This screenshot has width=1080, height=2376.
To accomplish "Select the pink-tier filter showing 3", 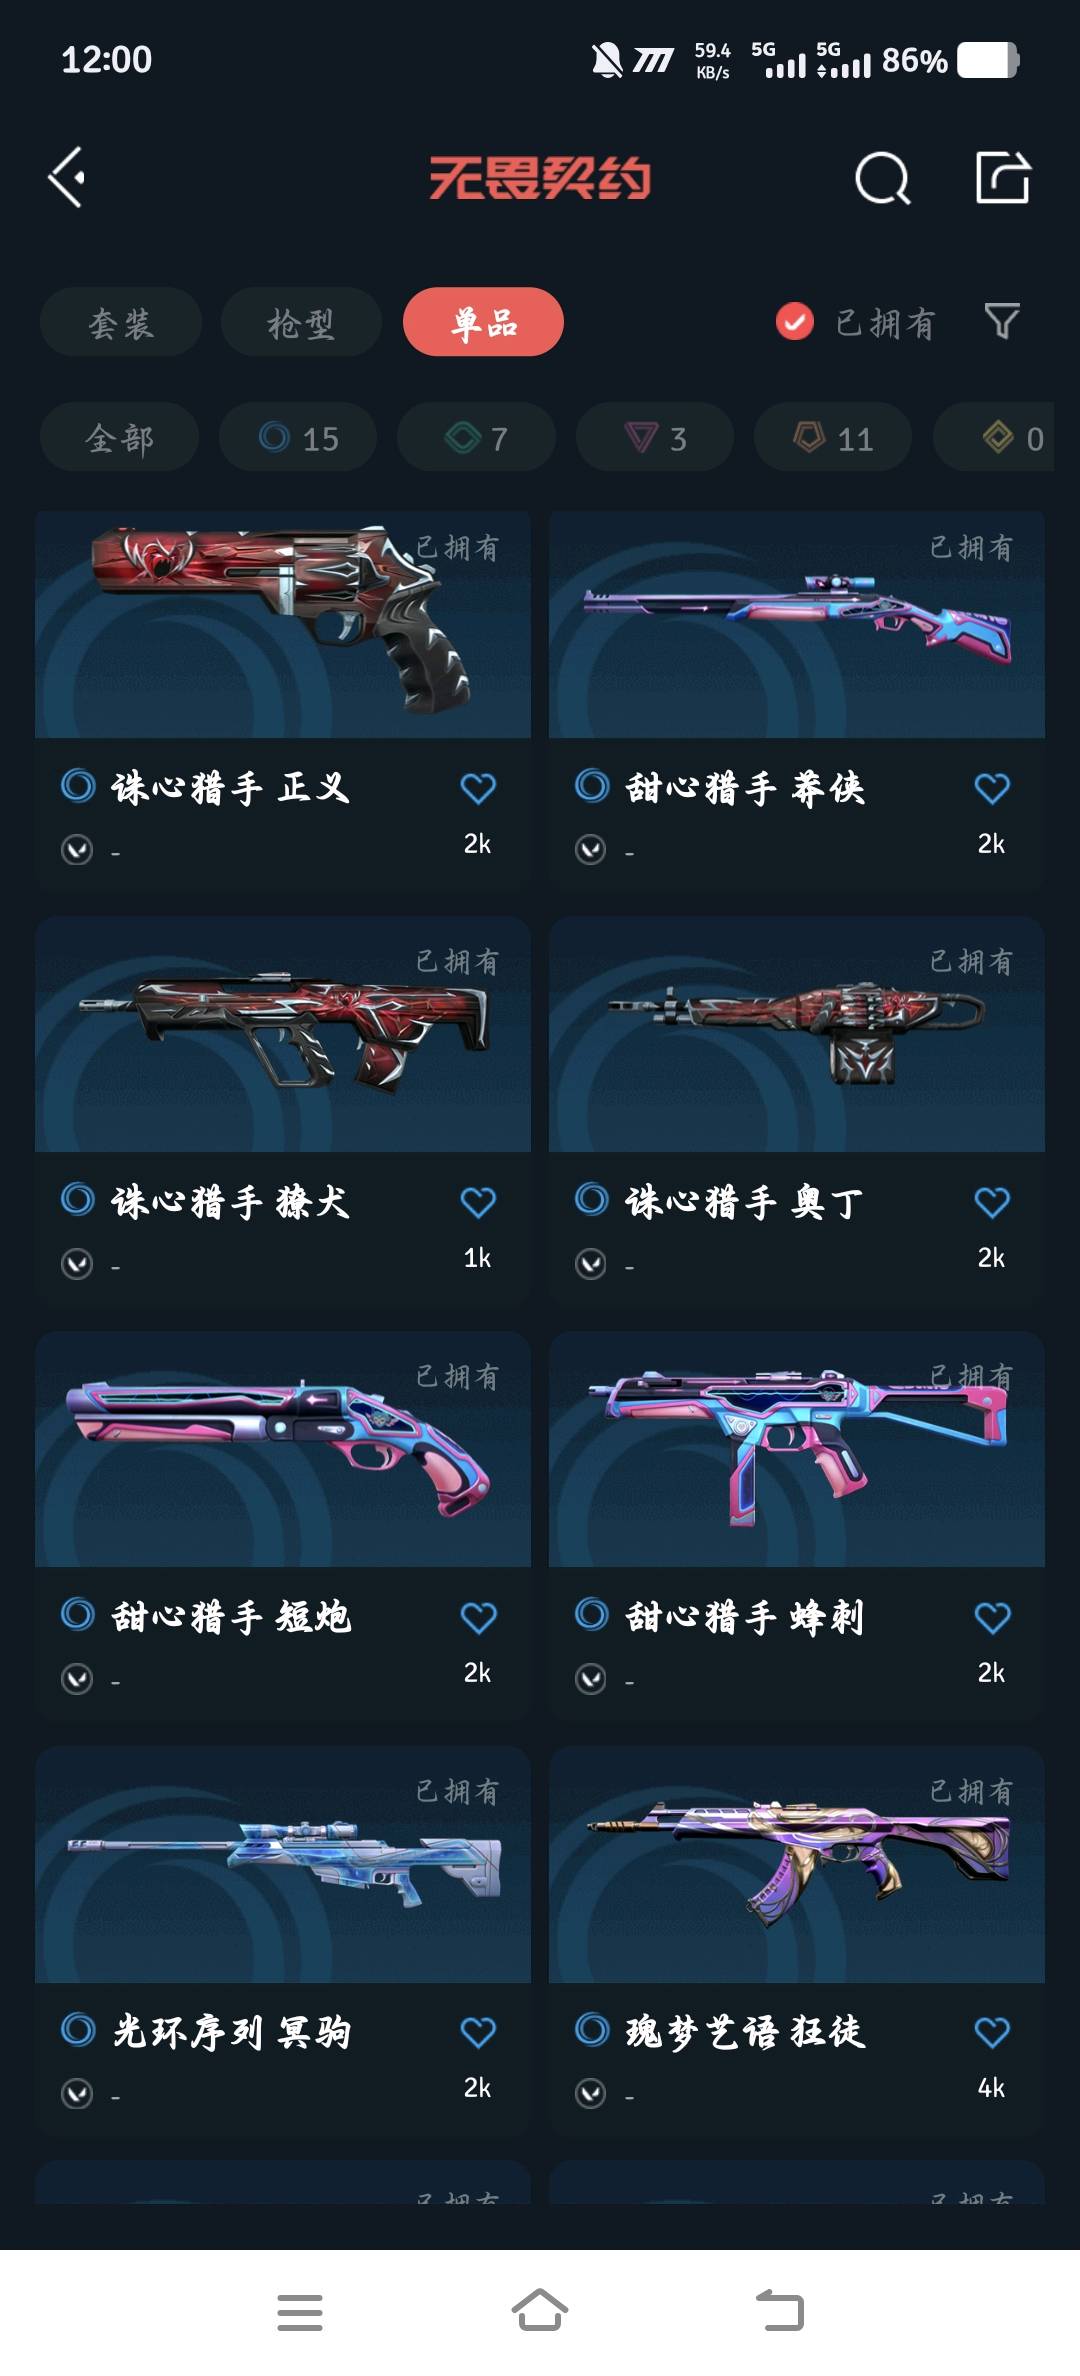I will (x=655, y=437).
